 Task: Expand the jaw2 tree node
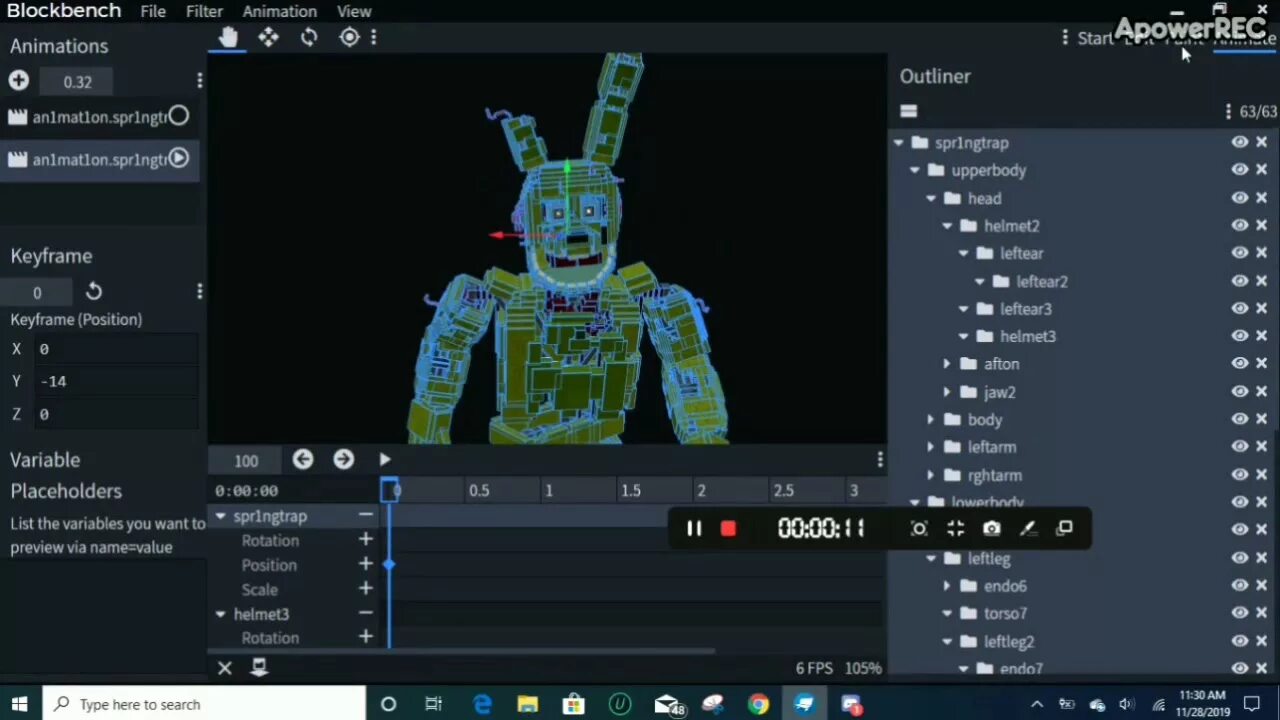pyautogui.click(x=947, y=392)
